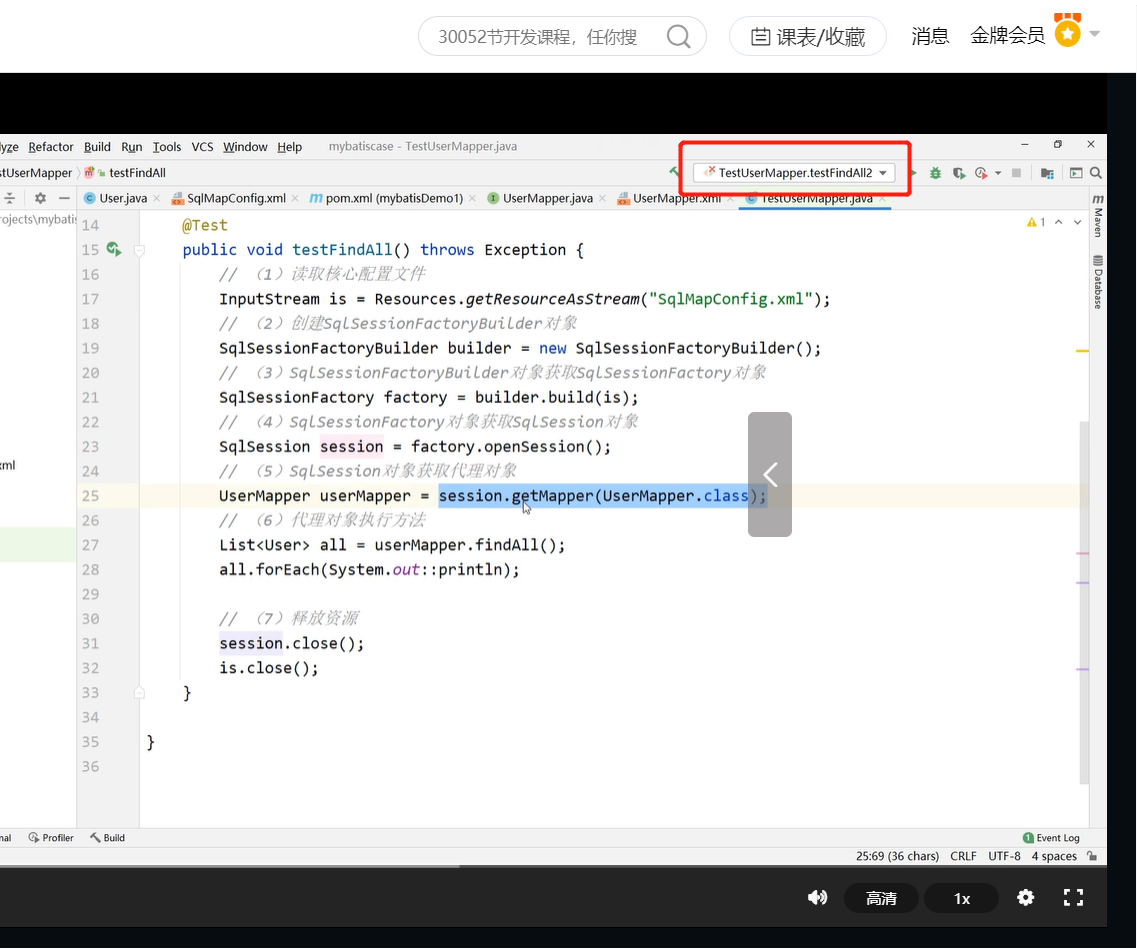Open the Run menu
This screenshot has width=1137, height=949.
131,146
